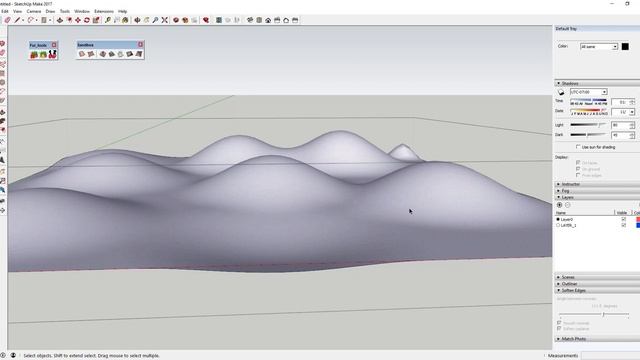The width and height of the screenshot is (640, 360).
Task: Open the Help menu
Action: coord(122,11)
